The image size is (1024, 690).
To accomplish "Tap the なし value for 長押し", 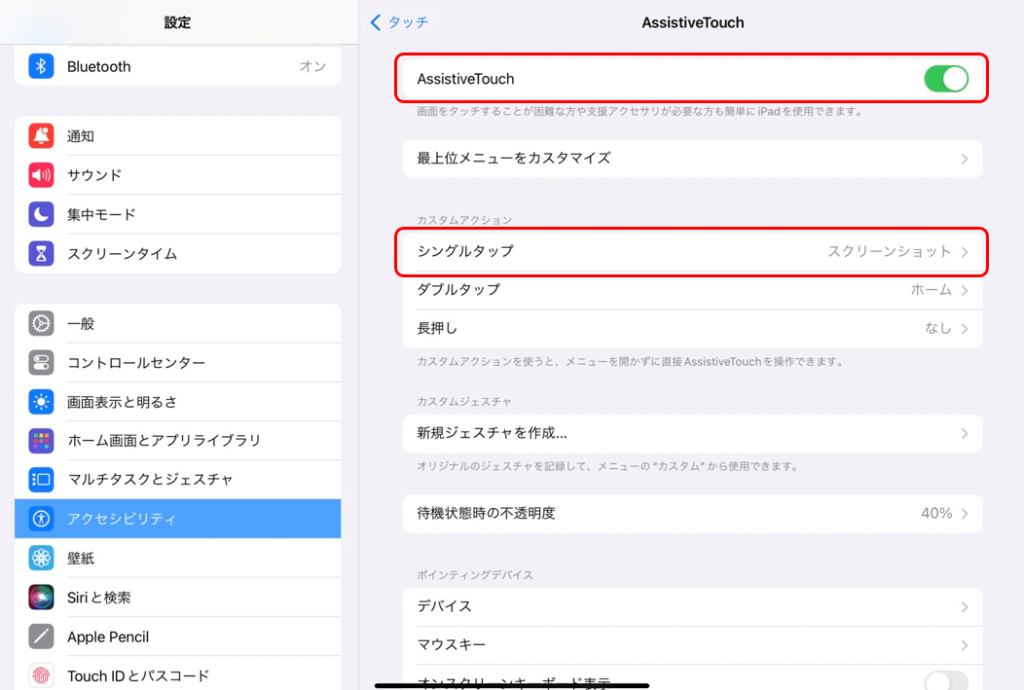I will 938,328.
